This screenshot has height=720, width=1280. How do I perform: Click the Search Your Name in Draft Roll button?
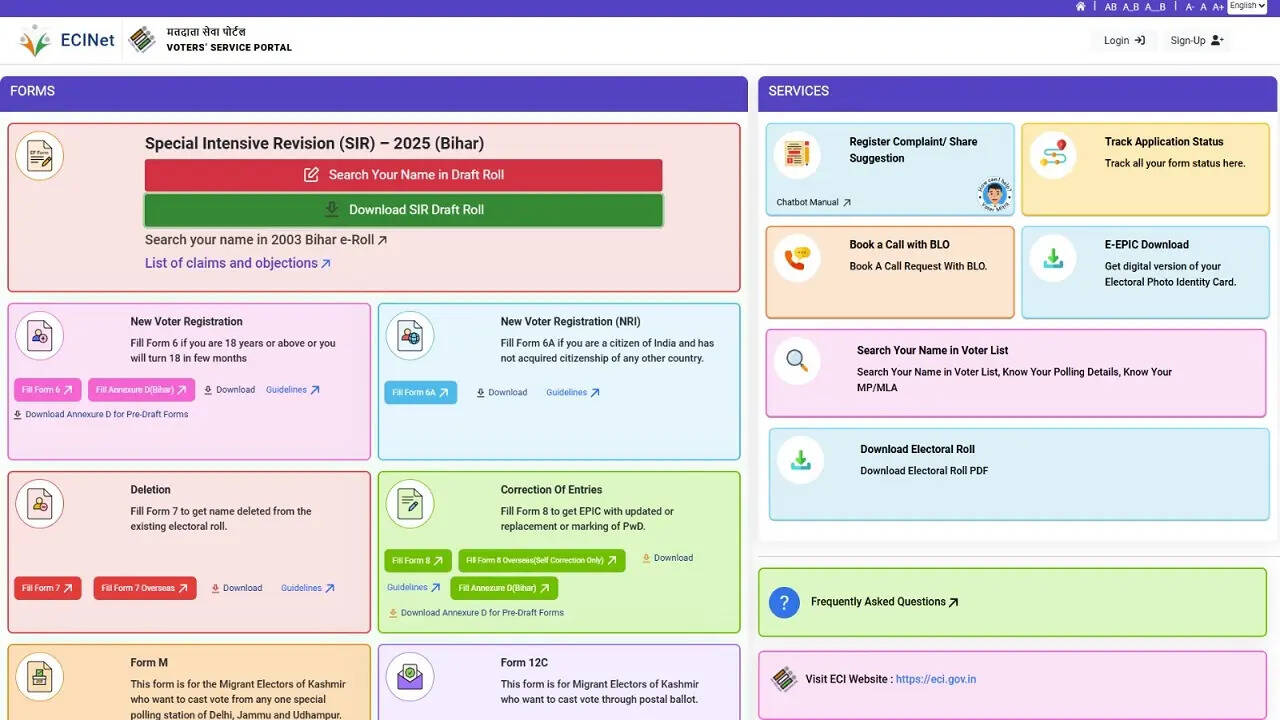[x=403, y=175]
